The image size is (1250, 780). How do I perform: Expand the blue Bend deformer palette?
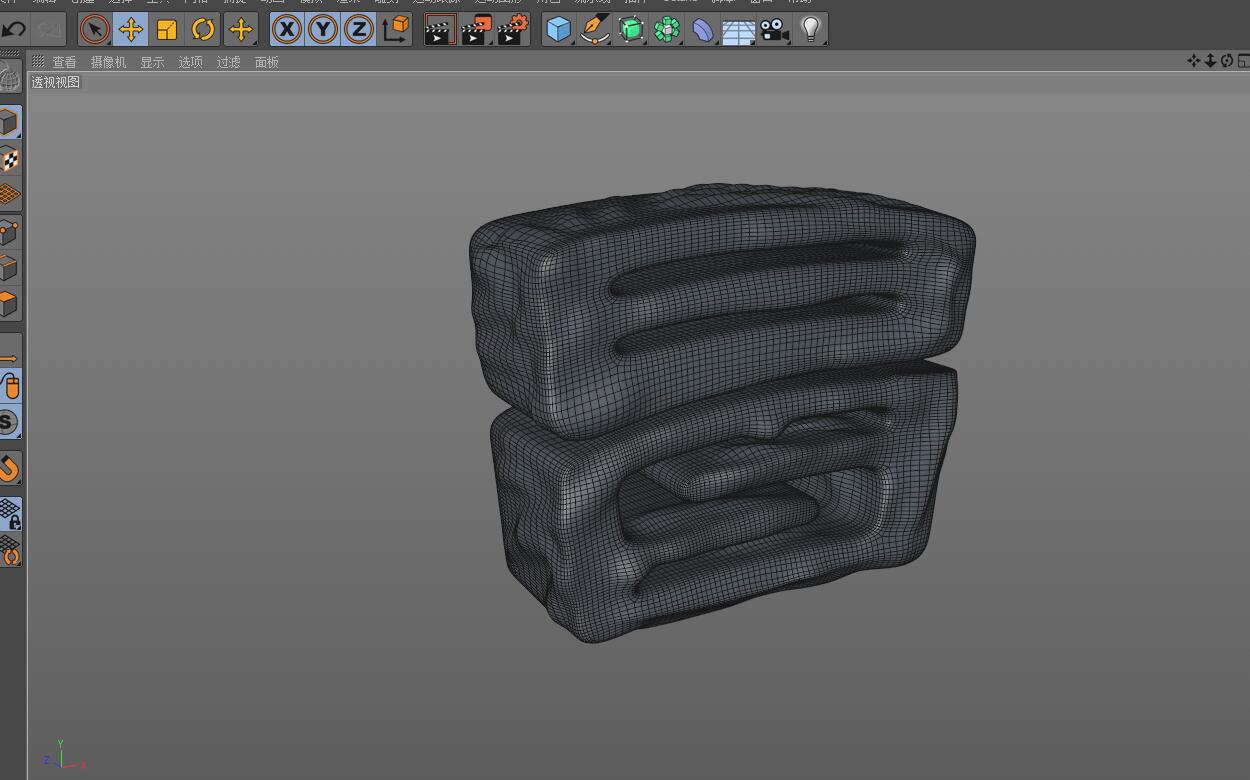pyautogui.click(x=703, y=29)
